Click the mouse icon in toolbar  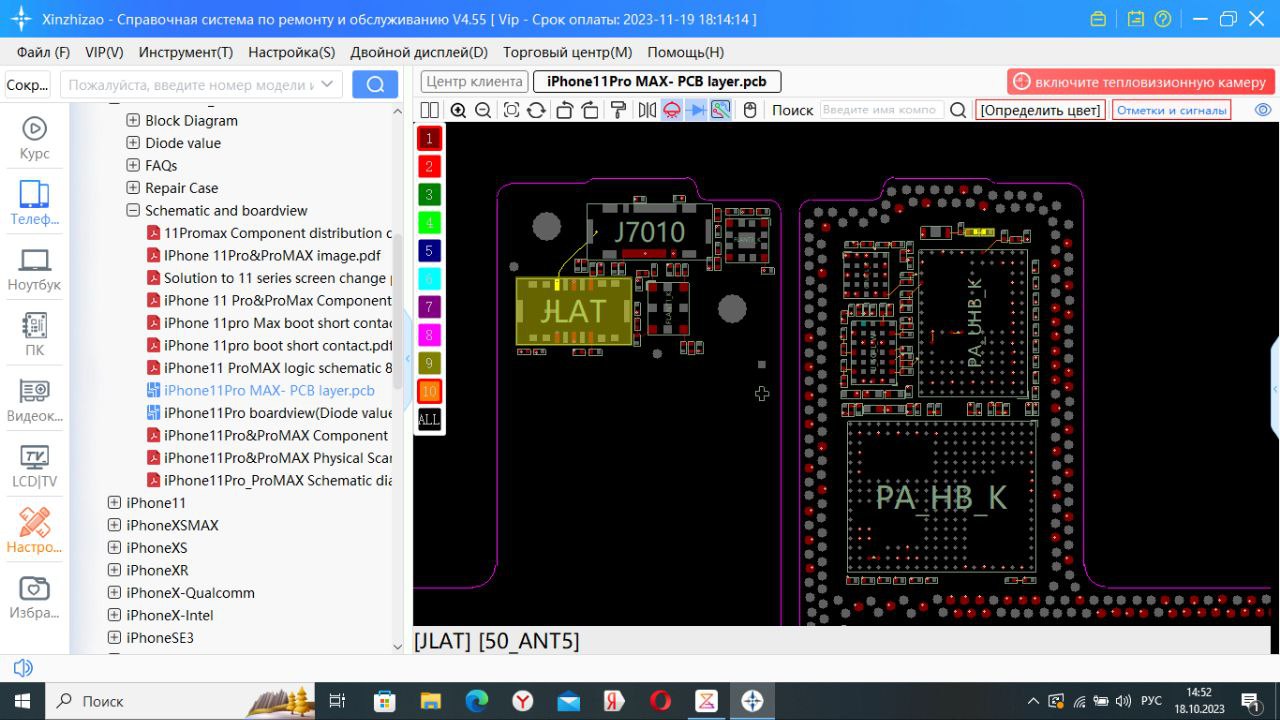coord(750,110)
